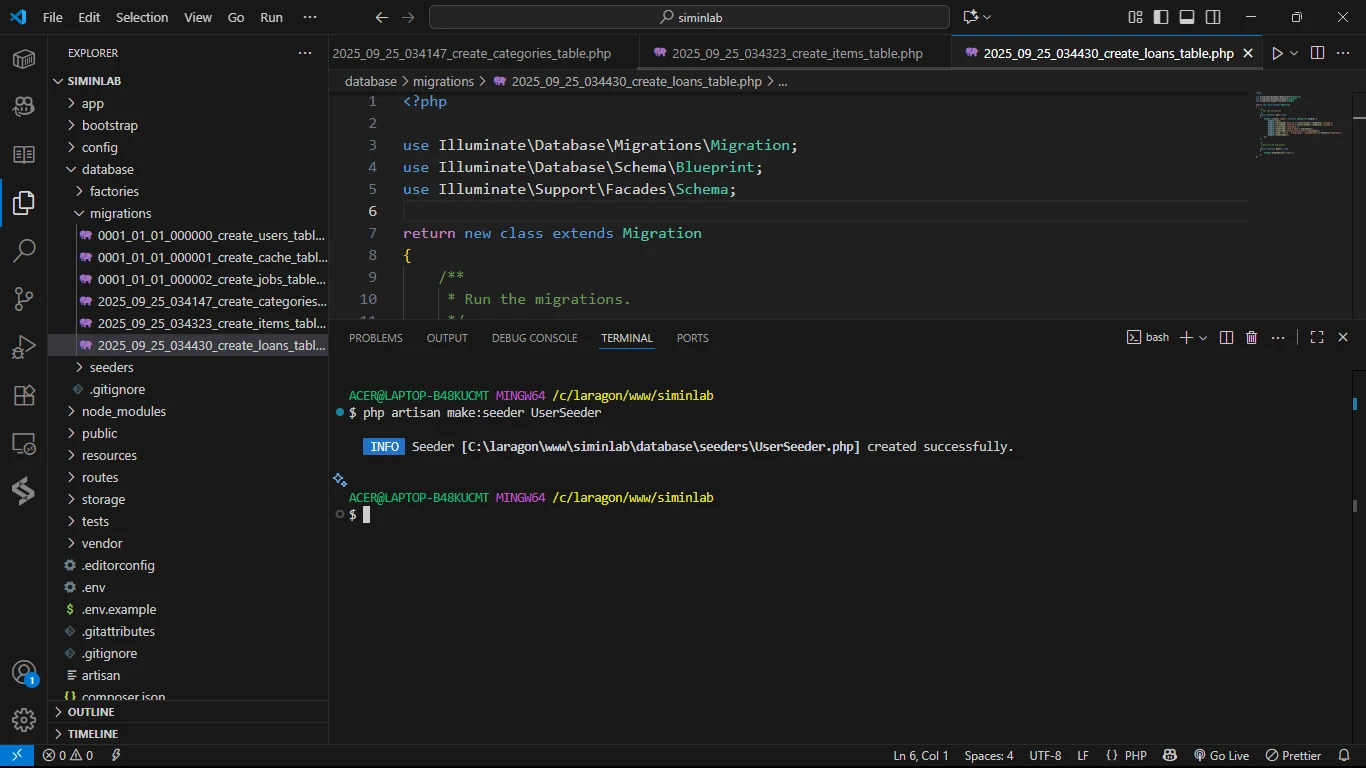Open the Search view in activity bar
Viewport: 1366px width, 768px height.
coord(24,251)
